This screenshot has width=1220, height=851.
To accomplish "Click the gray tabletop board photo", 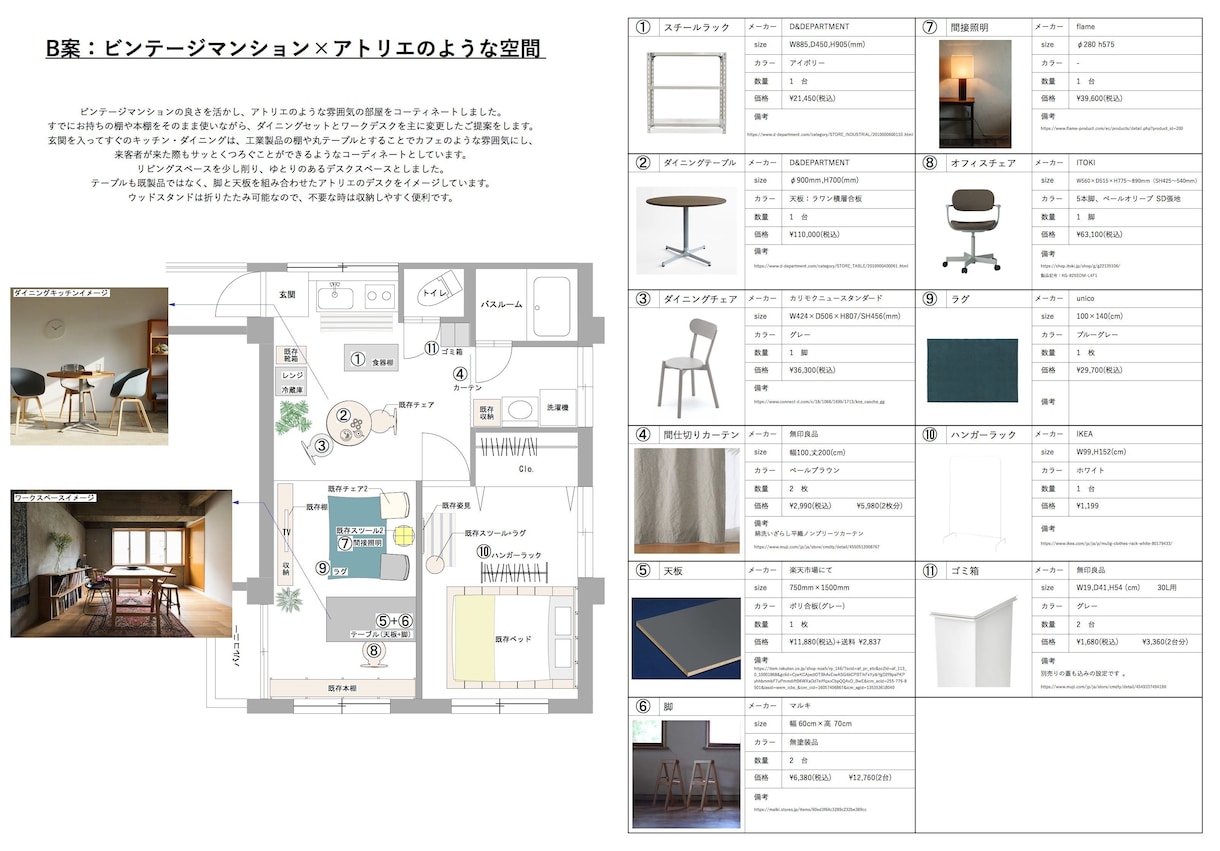I will [x=686, y=638].
